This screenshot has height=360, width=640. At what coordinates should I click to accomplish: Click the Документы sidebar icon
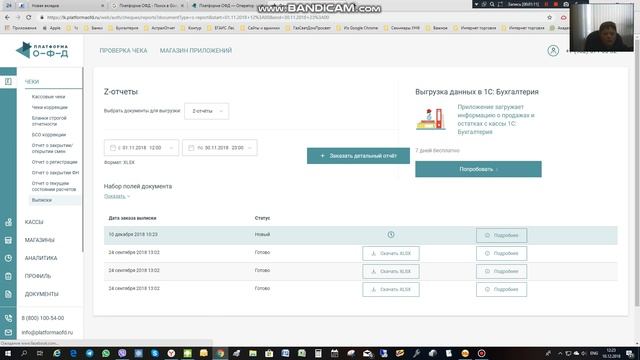(x=8, y=294)
